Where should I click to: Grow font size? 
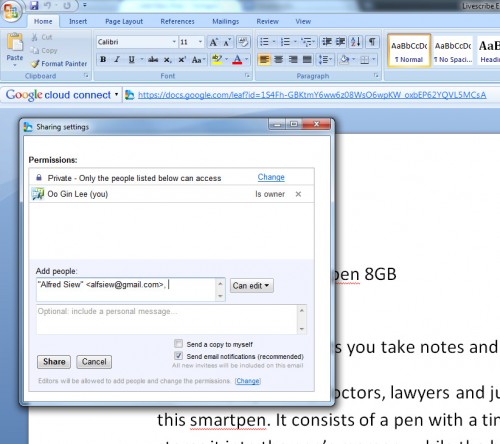pyautogui.click(x=213, y=42)
